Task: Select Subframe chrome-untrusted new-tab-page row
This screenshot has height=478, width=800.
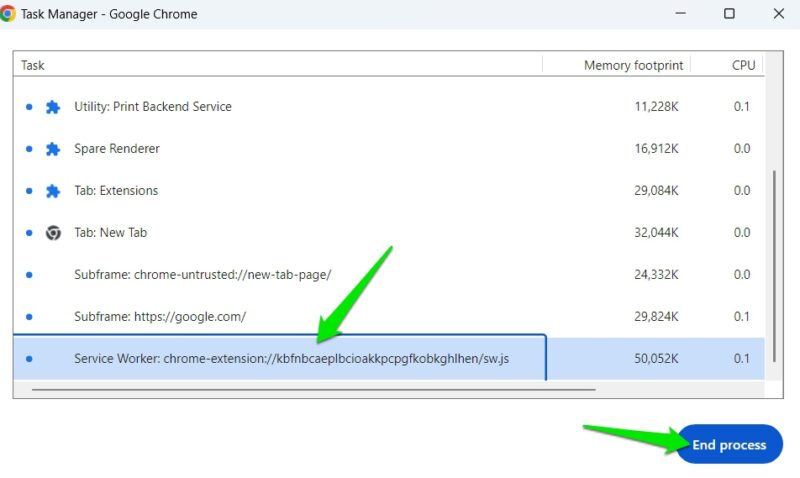Action: pyautogui.click(x=389, y=274)
